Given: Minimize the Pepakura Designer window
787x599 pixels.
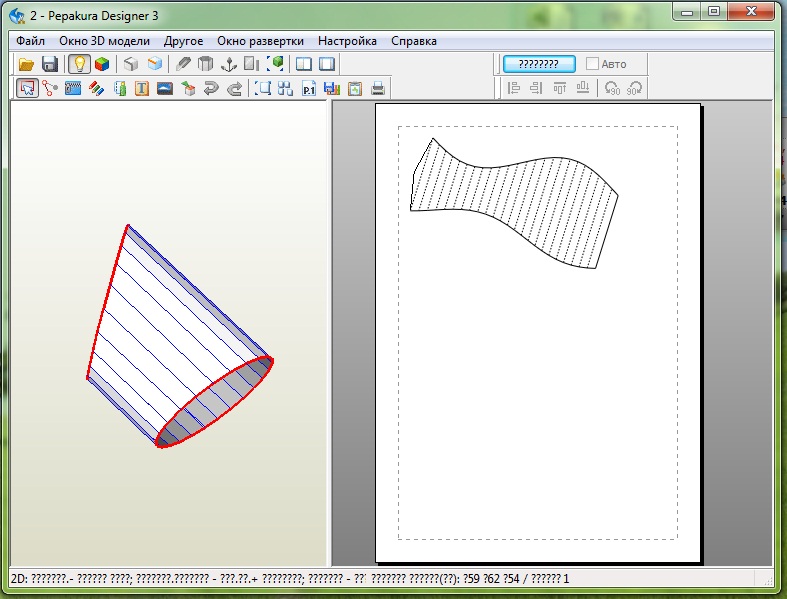Looking at the screenshot, I should 687,12.
